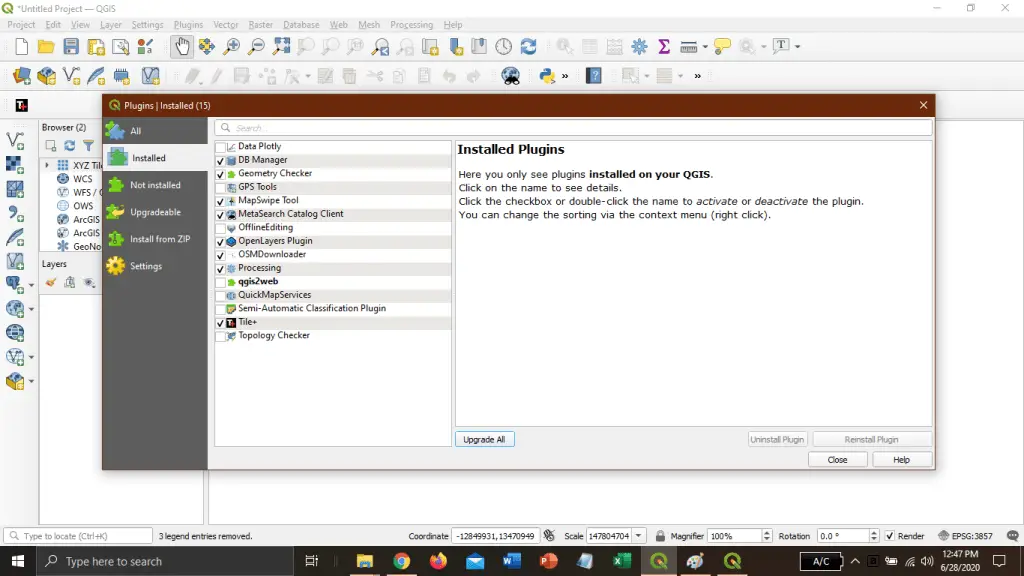Add a raster layer from the side toolbar

coord(15,164)
